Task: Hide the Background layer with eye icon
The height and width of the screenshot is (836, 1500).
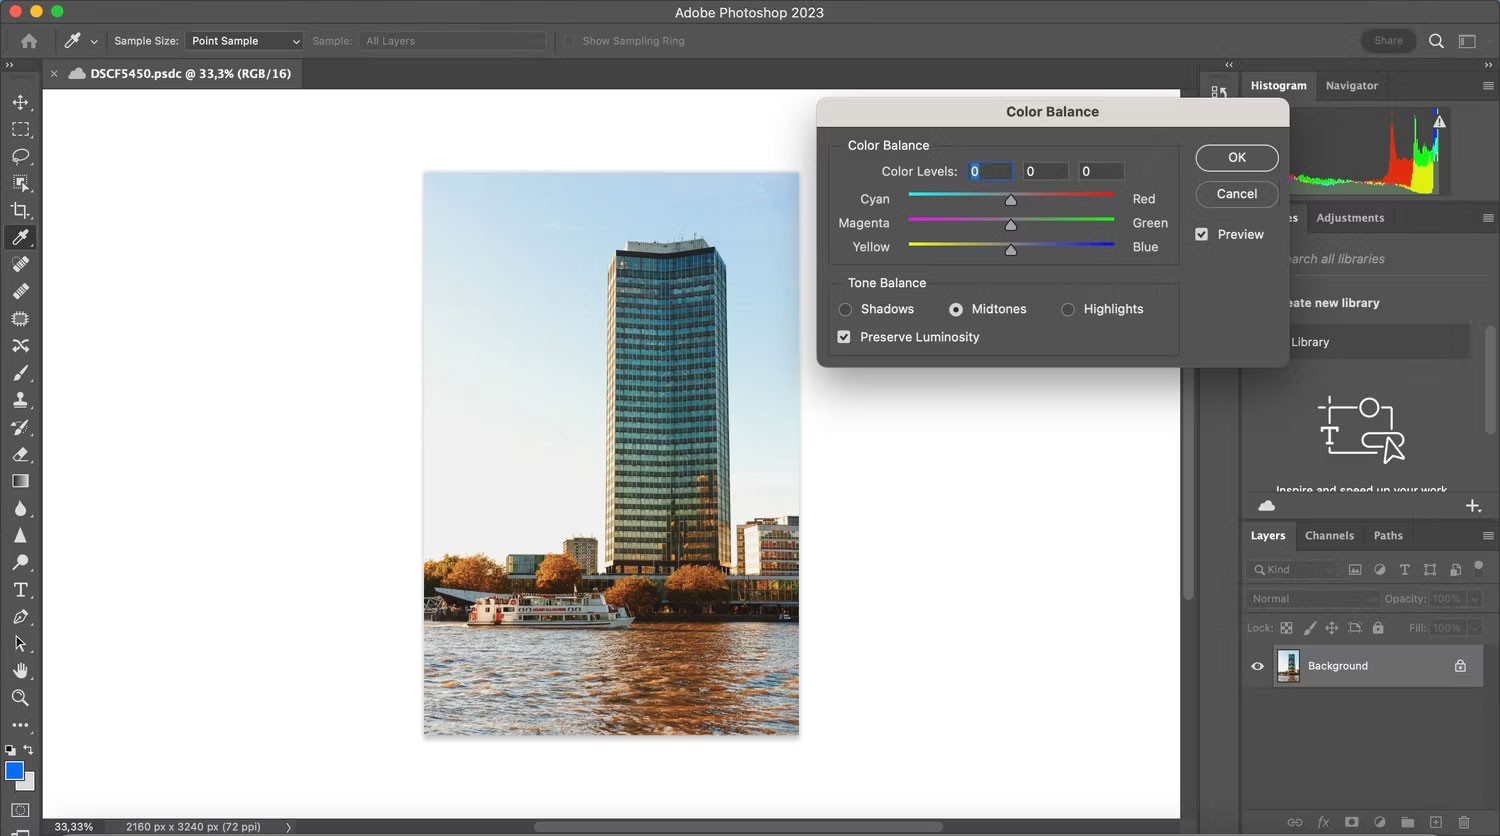Action: click(x=1258, y=666)
